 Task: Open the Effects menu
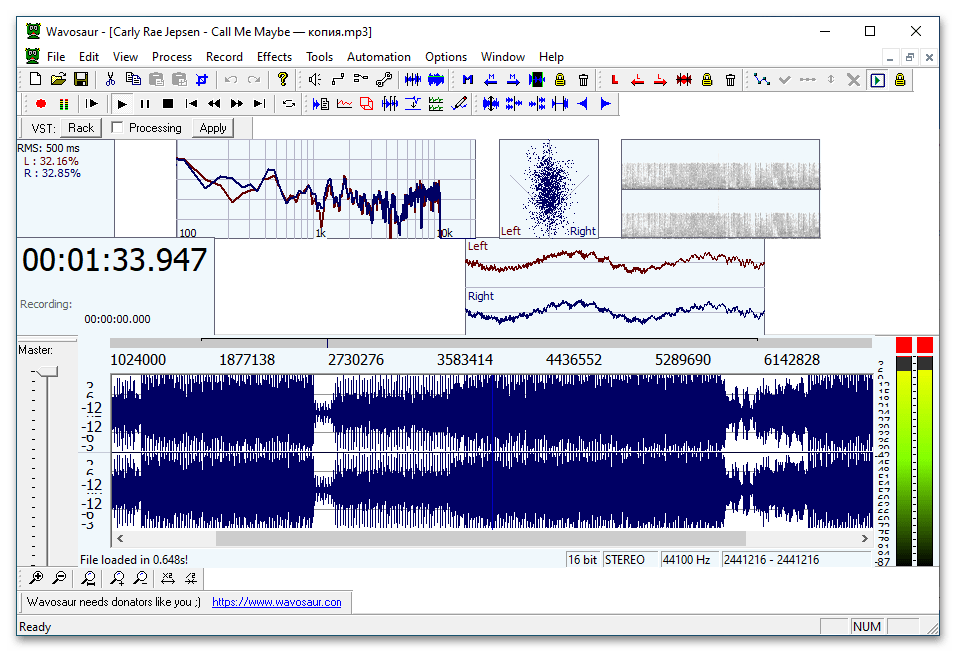[274, 57]
